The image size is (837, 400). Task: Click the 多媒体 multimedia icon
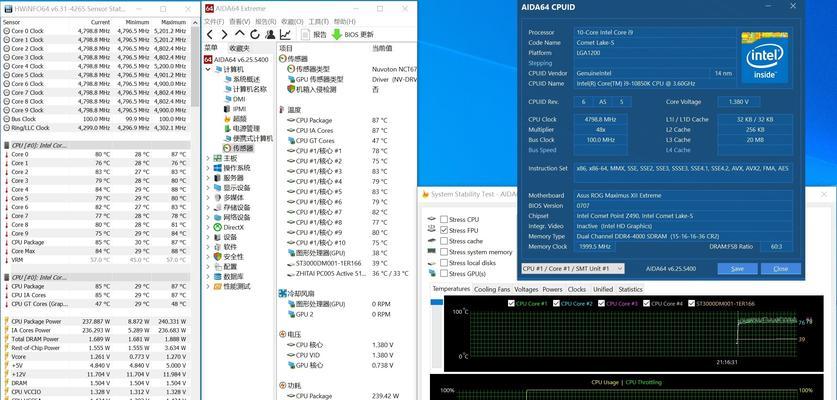[217, 198]
